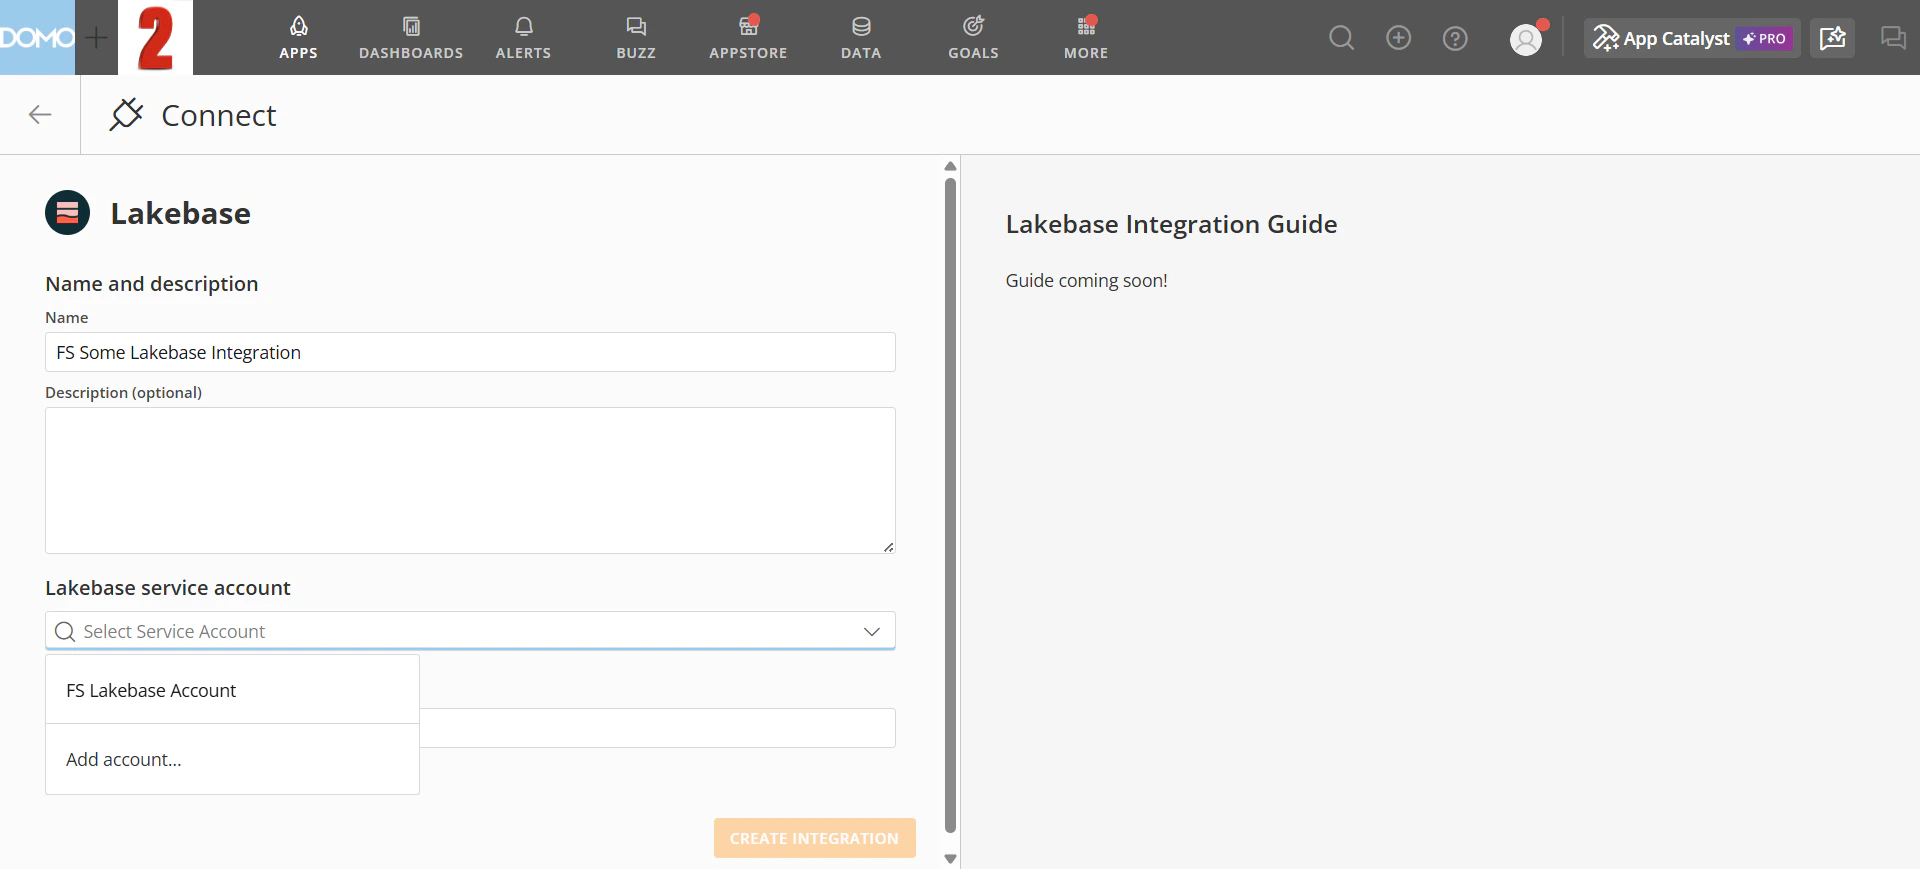Click the Connect page title

(219, 115)
